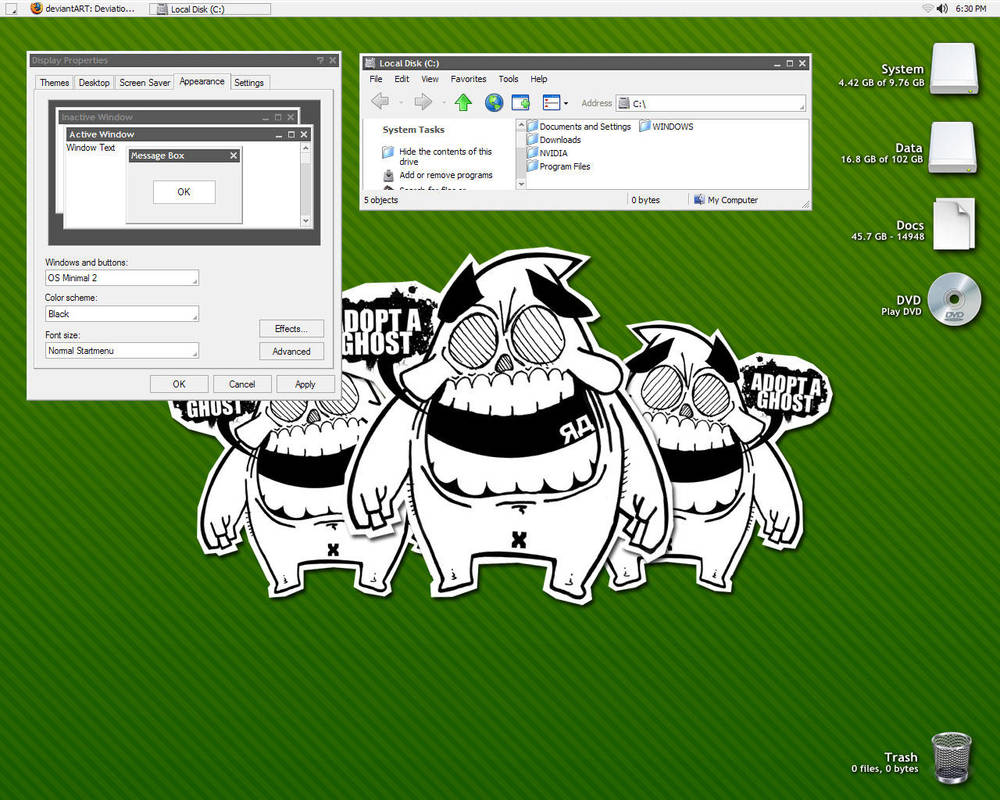Open the Trash bin desktop icon
The image size is (1000, 800).
(952, 758)
